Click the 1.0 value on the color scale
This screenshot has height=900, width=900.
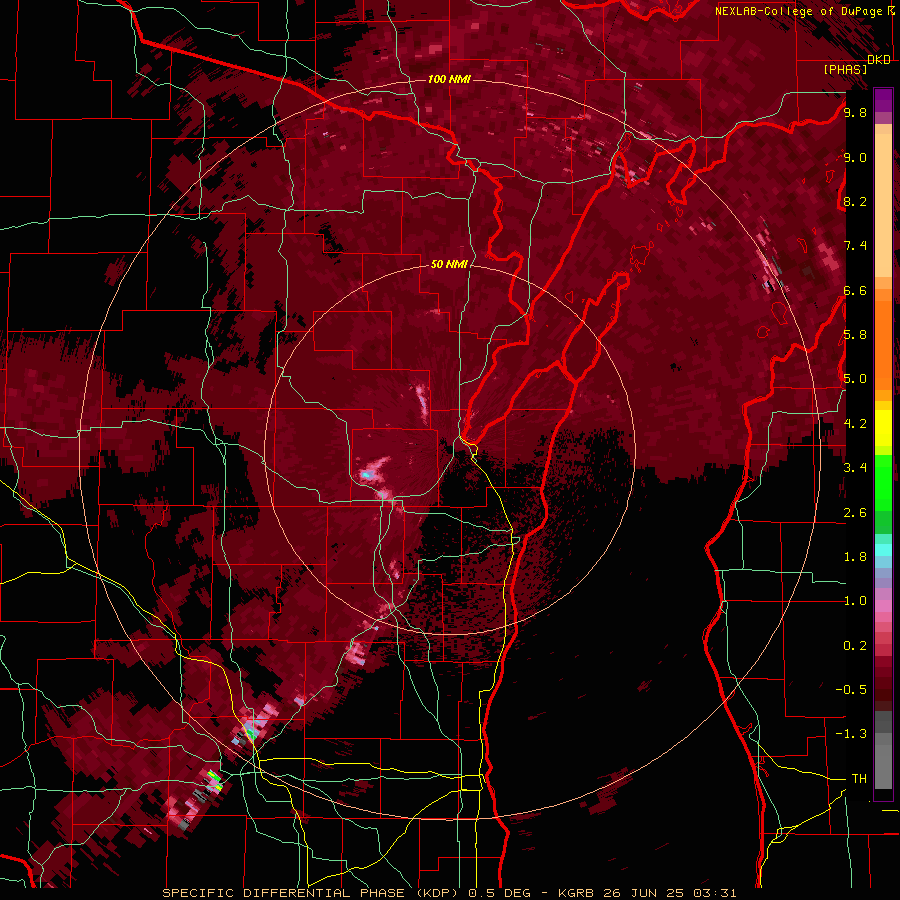pos(855,600)
